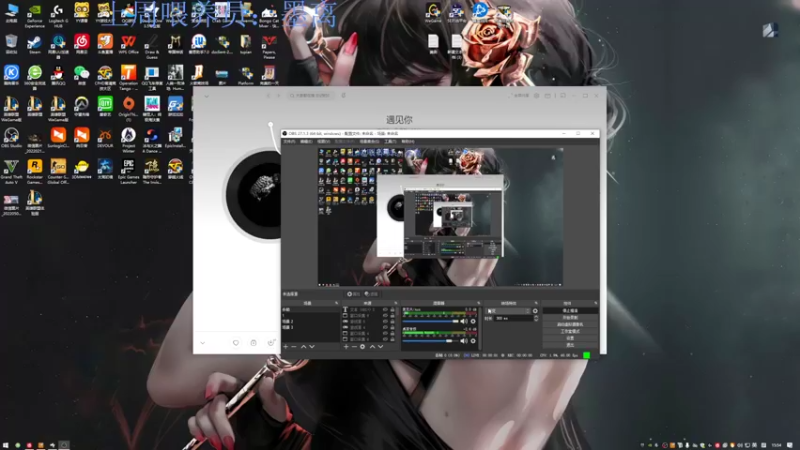Toggle lock of the text source row
Image resolution: width=800 pixels, height=450 pixels.
coord(392,310)
